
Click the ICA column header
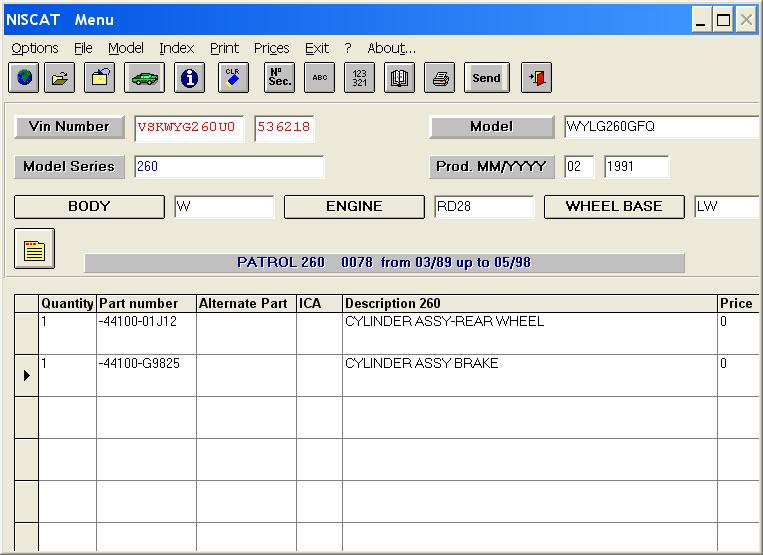(319, 304)
